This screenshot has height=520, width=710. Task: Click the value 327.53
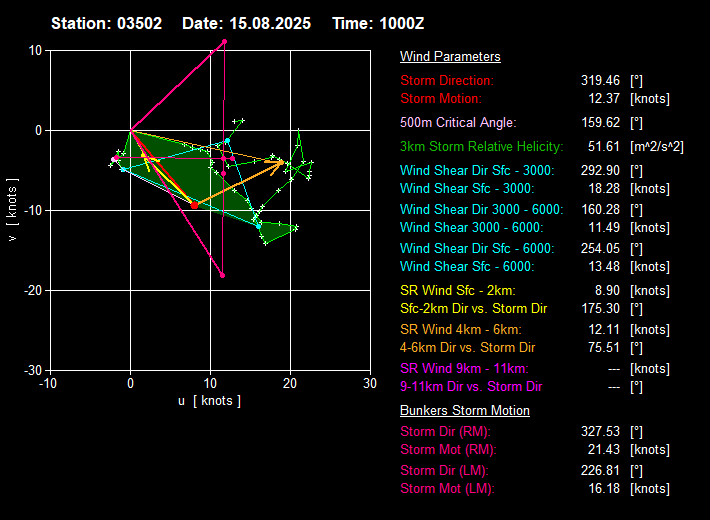600,432
